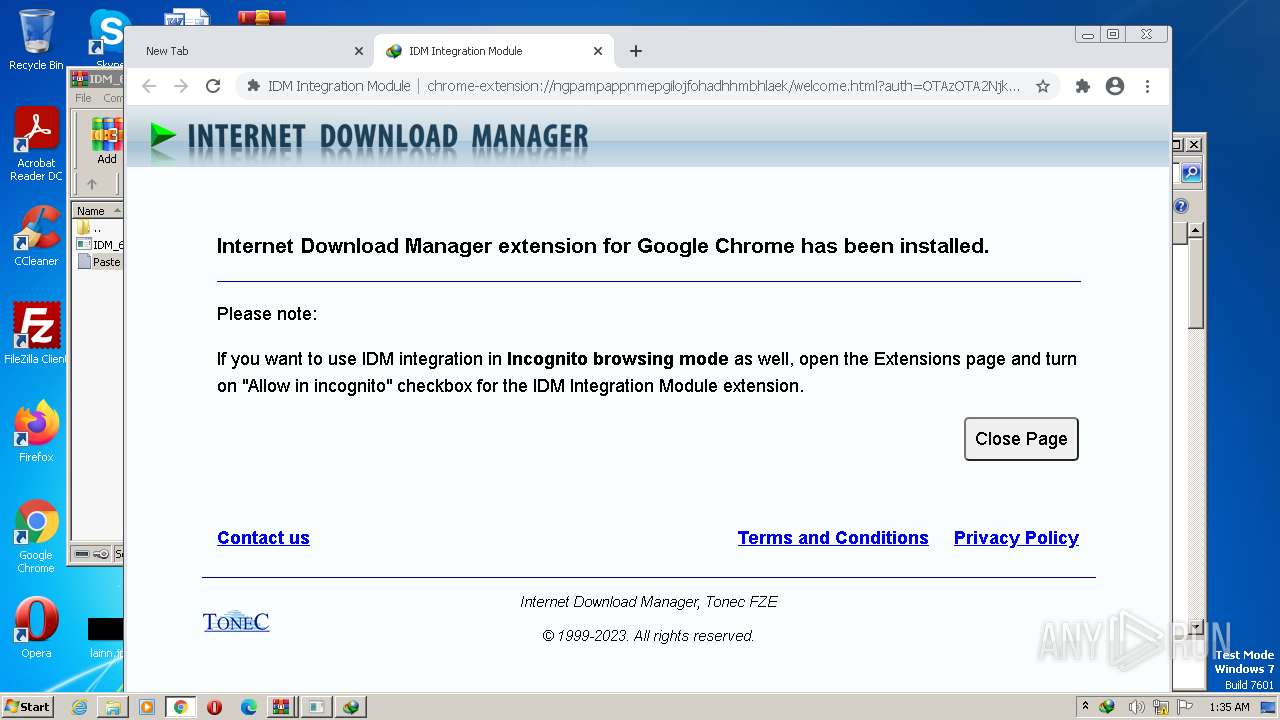The height and width of the screenshot is (720, 1280).
Task: Open Internet Explorer from the taskbar
Action: (x=79, y=707)
